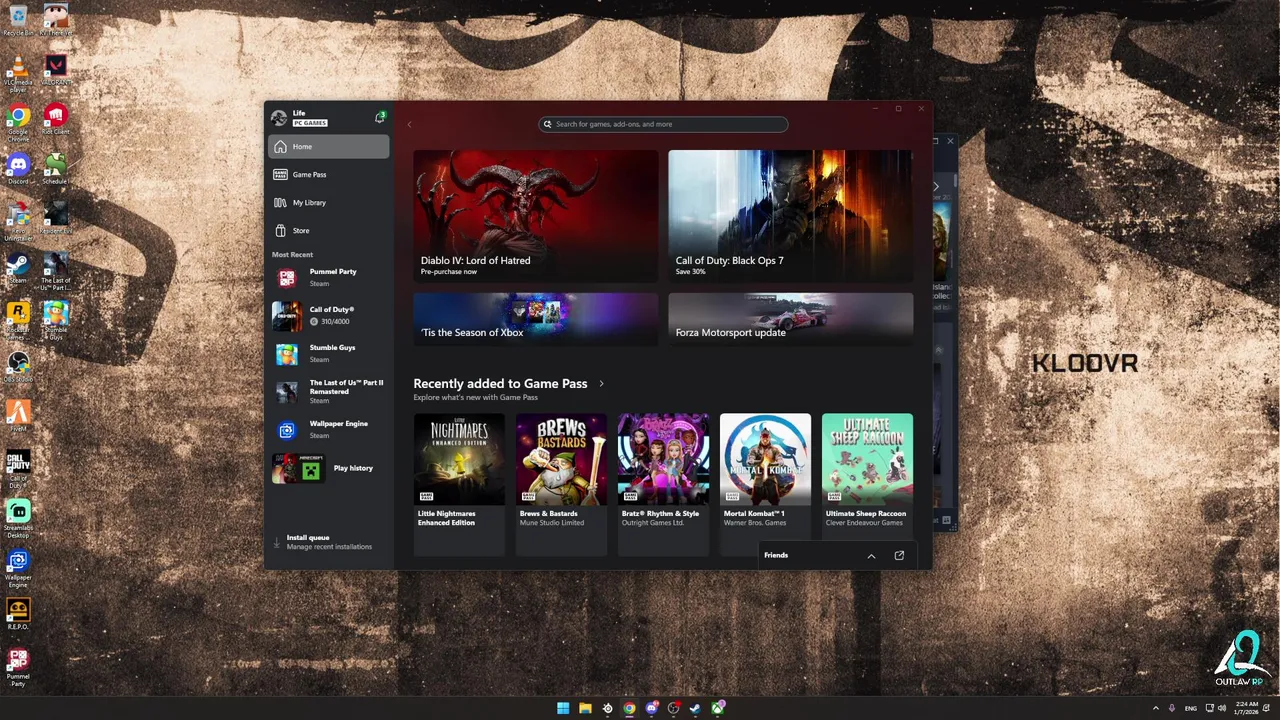Click the Xbox app taskbar icon

tap(717, 708)
